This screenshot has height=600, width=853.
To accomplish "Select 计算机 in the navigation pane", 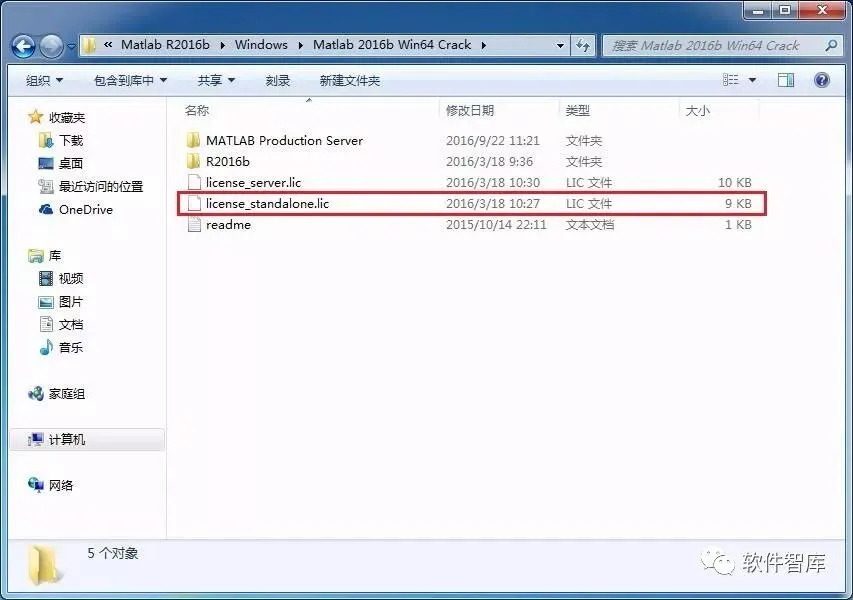I will pos(67,440).
